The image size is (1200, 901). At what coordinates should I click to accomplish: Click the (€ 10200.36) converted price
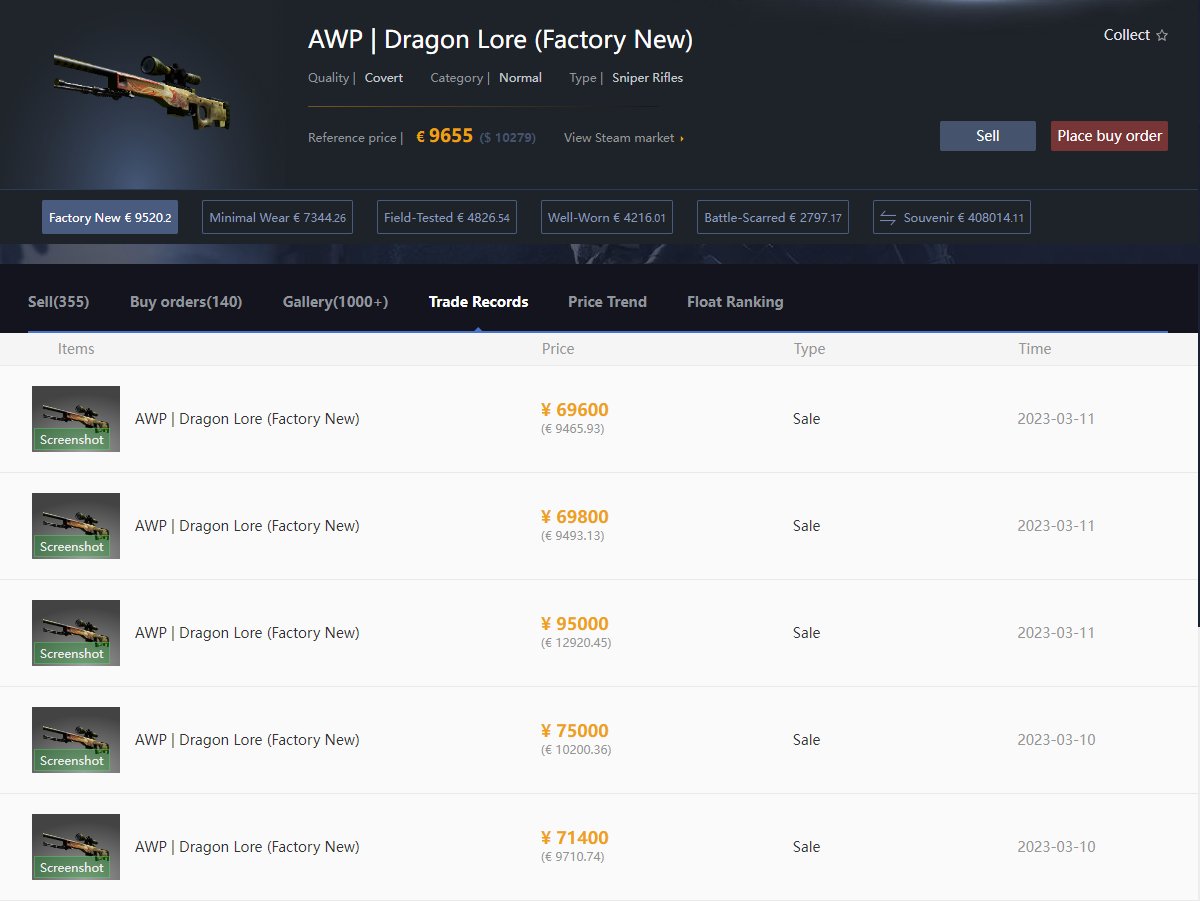click(576, 750)
